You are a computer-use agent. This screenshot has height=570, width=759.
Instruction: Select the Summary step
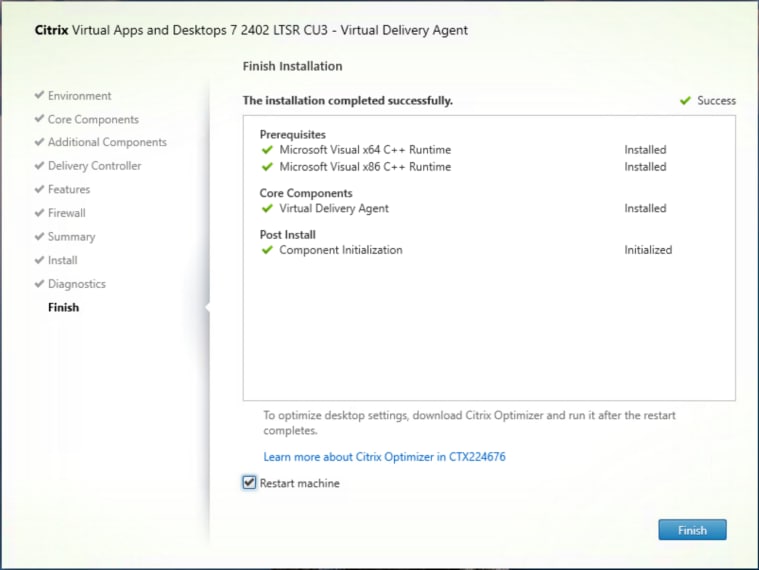71,237
